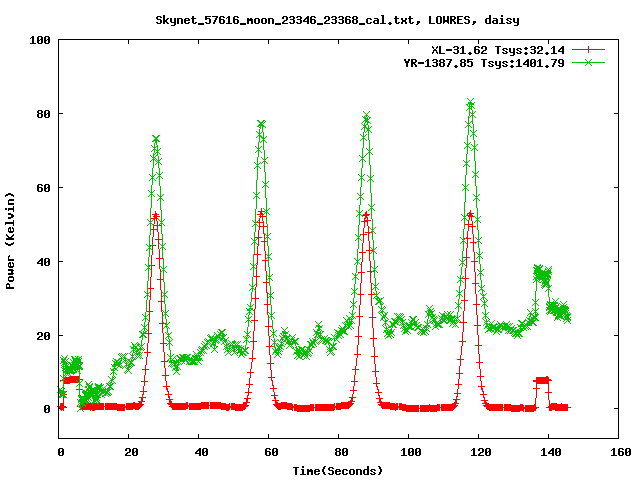Click the tallest green peak near 118 seconds
The width and height of the screenshot is (640, 480).
pos(471,102)
